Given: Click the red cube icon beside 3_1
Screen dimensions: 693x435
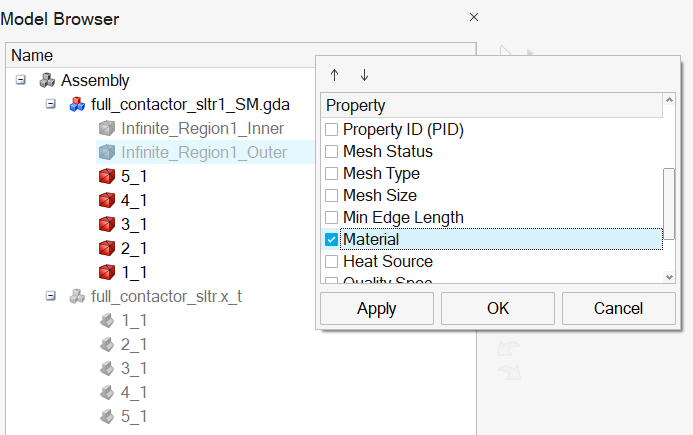Looking at the screenshot, I should pos(106,224).
